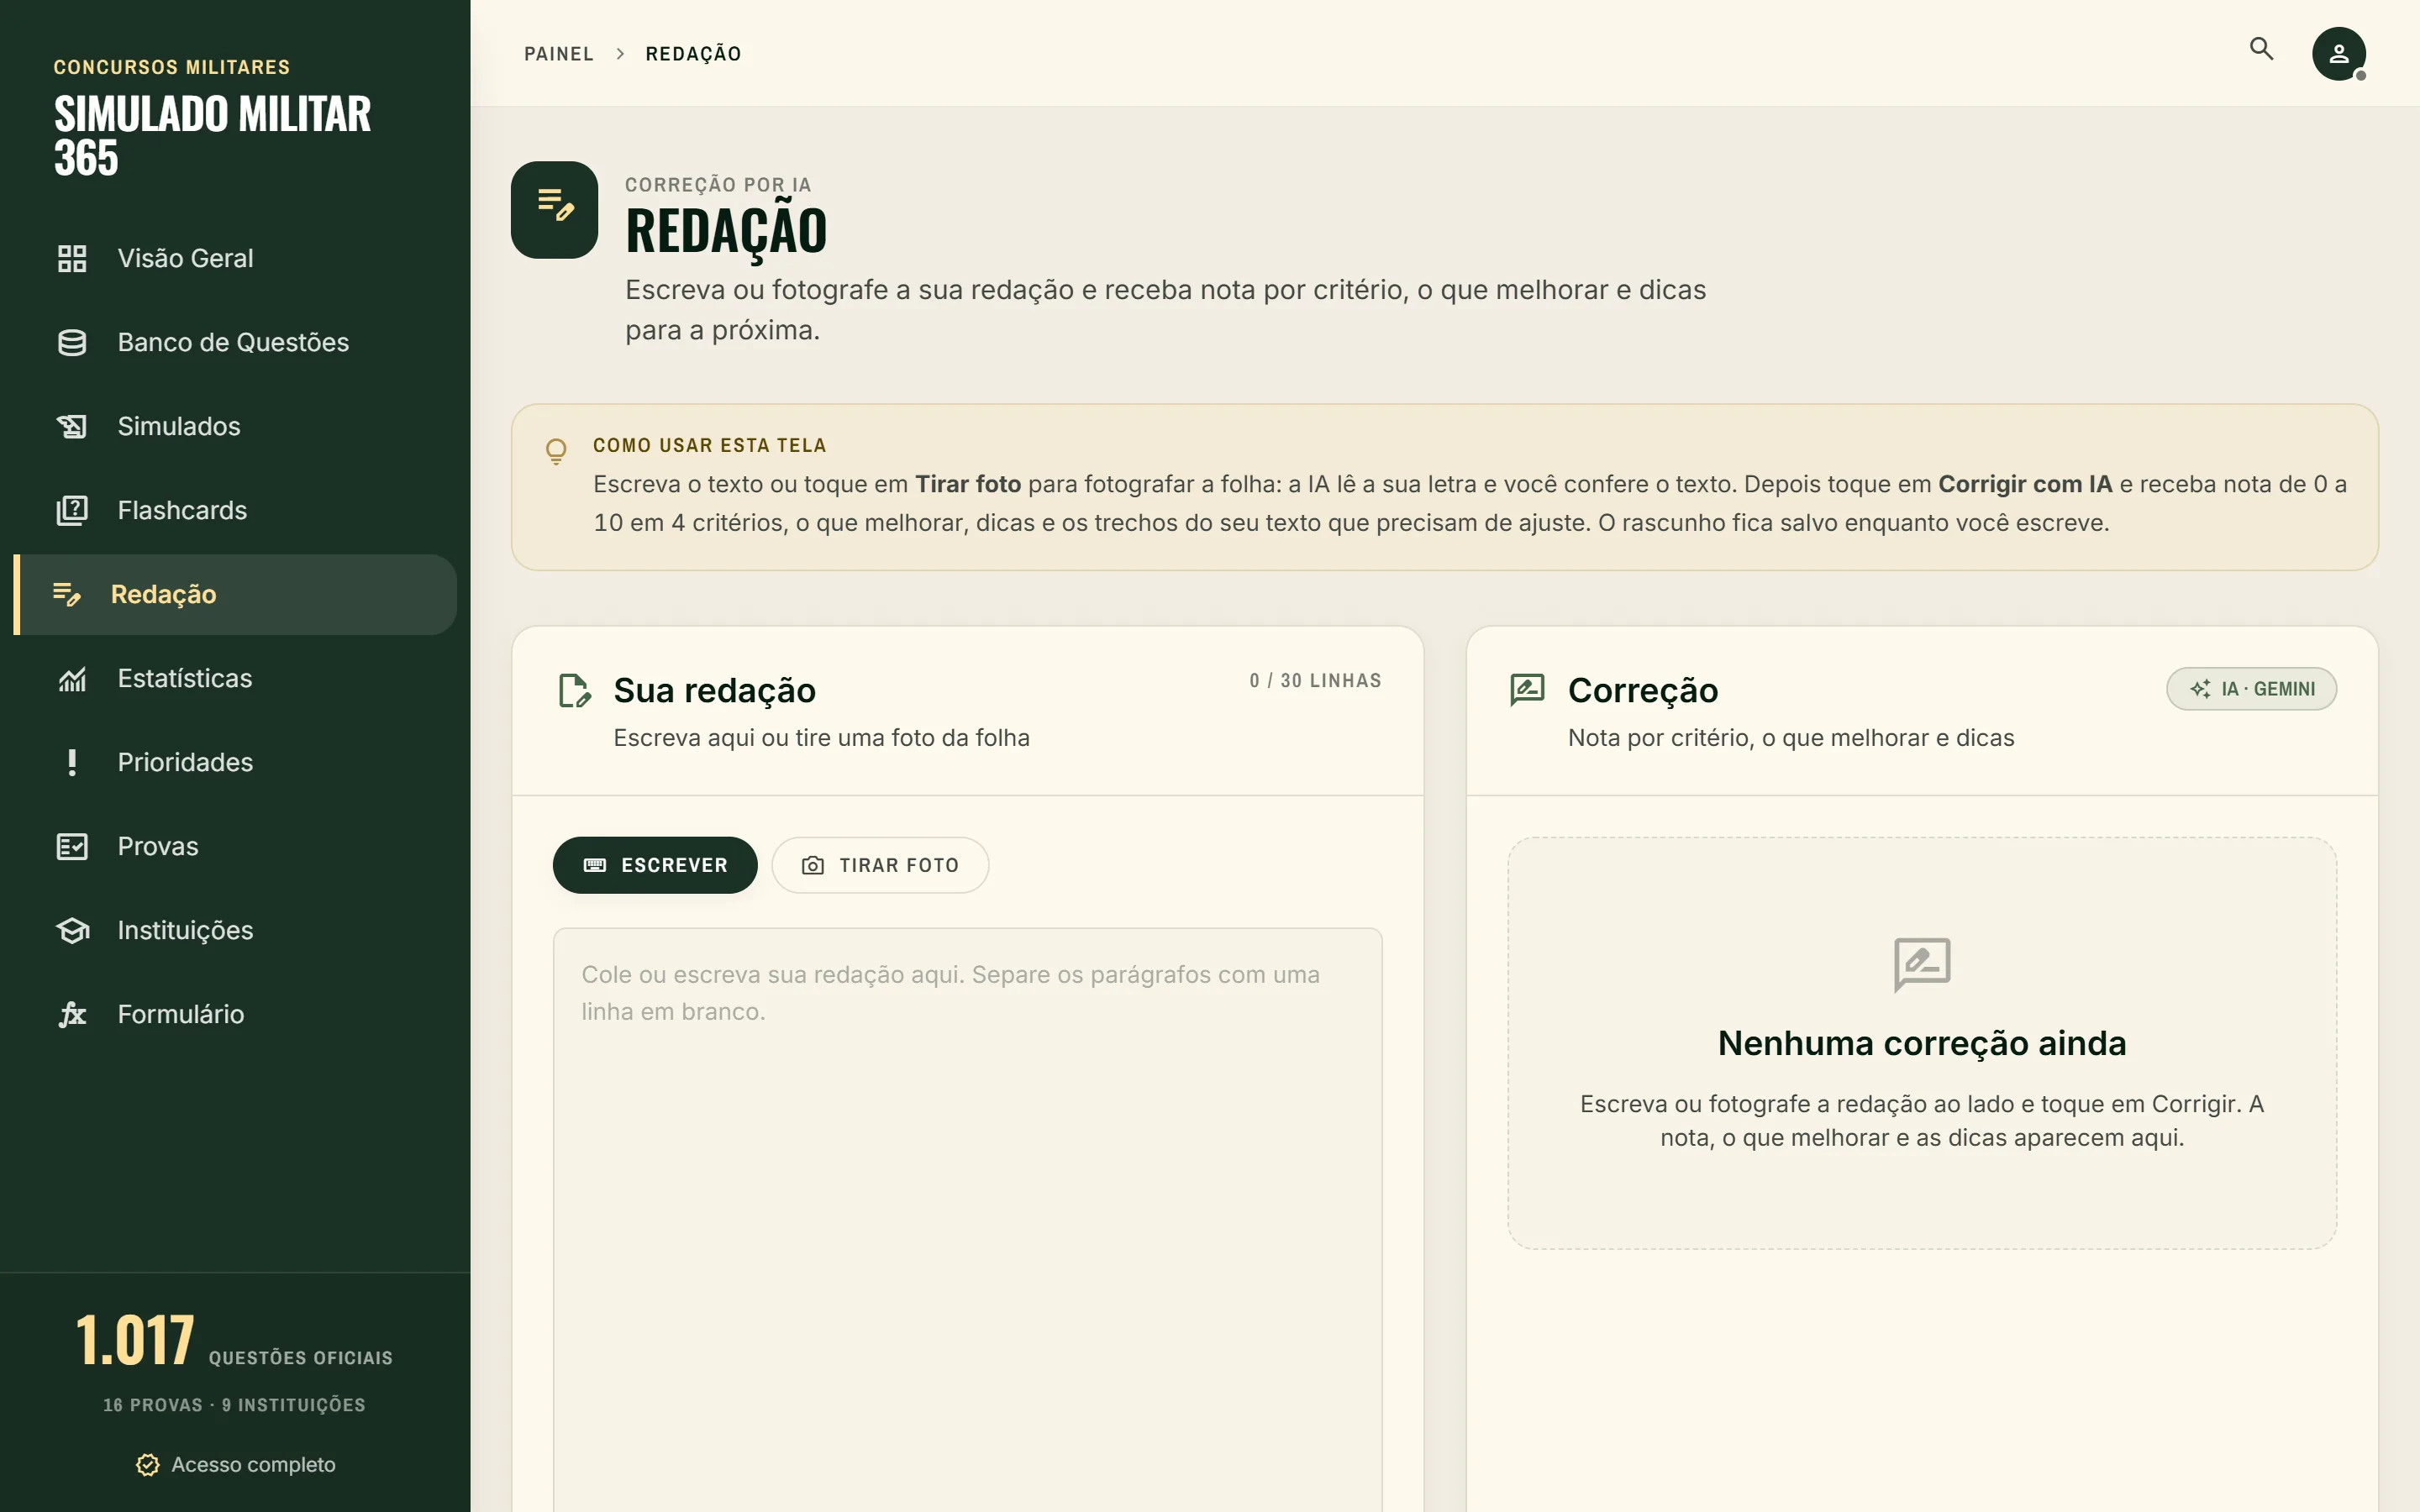Viewport: 2420px width, 1512px height.
Task: Click the Redação breadcrumb item
Action: [693, 54]
